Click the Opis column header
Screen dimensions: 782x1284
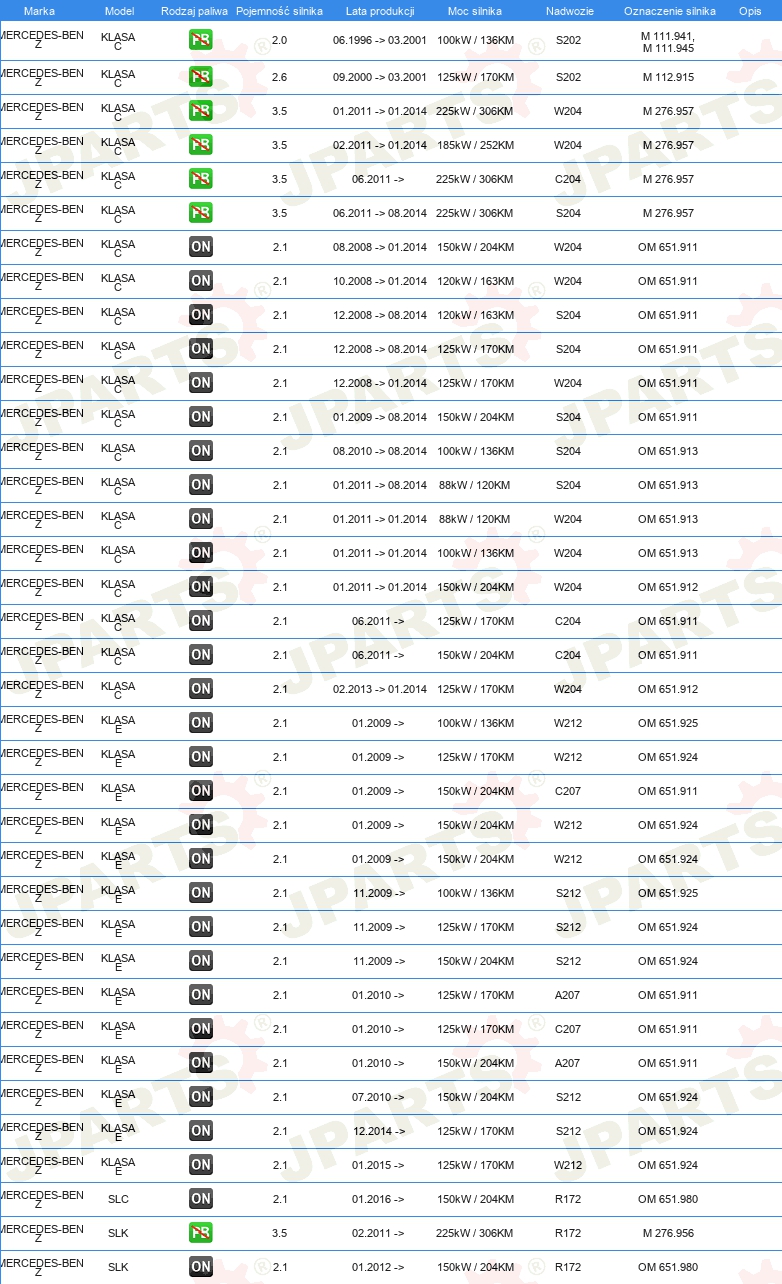click(750, 11)
